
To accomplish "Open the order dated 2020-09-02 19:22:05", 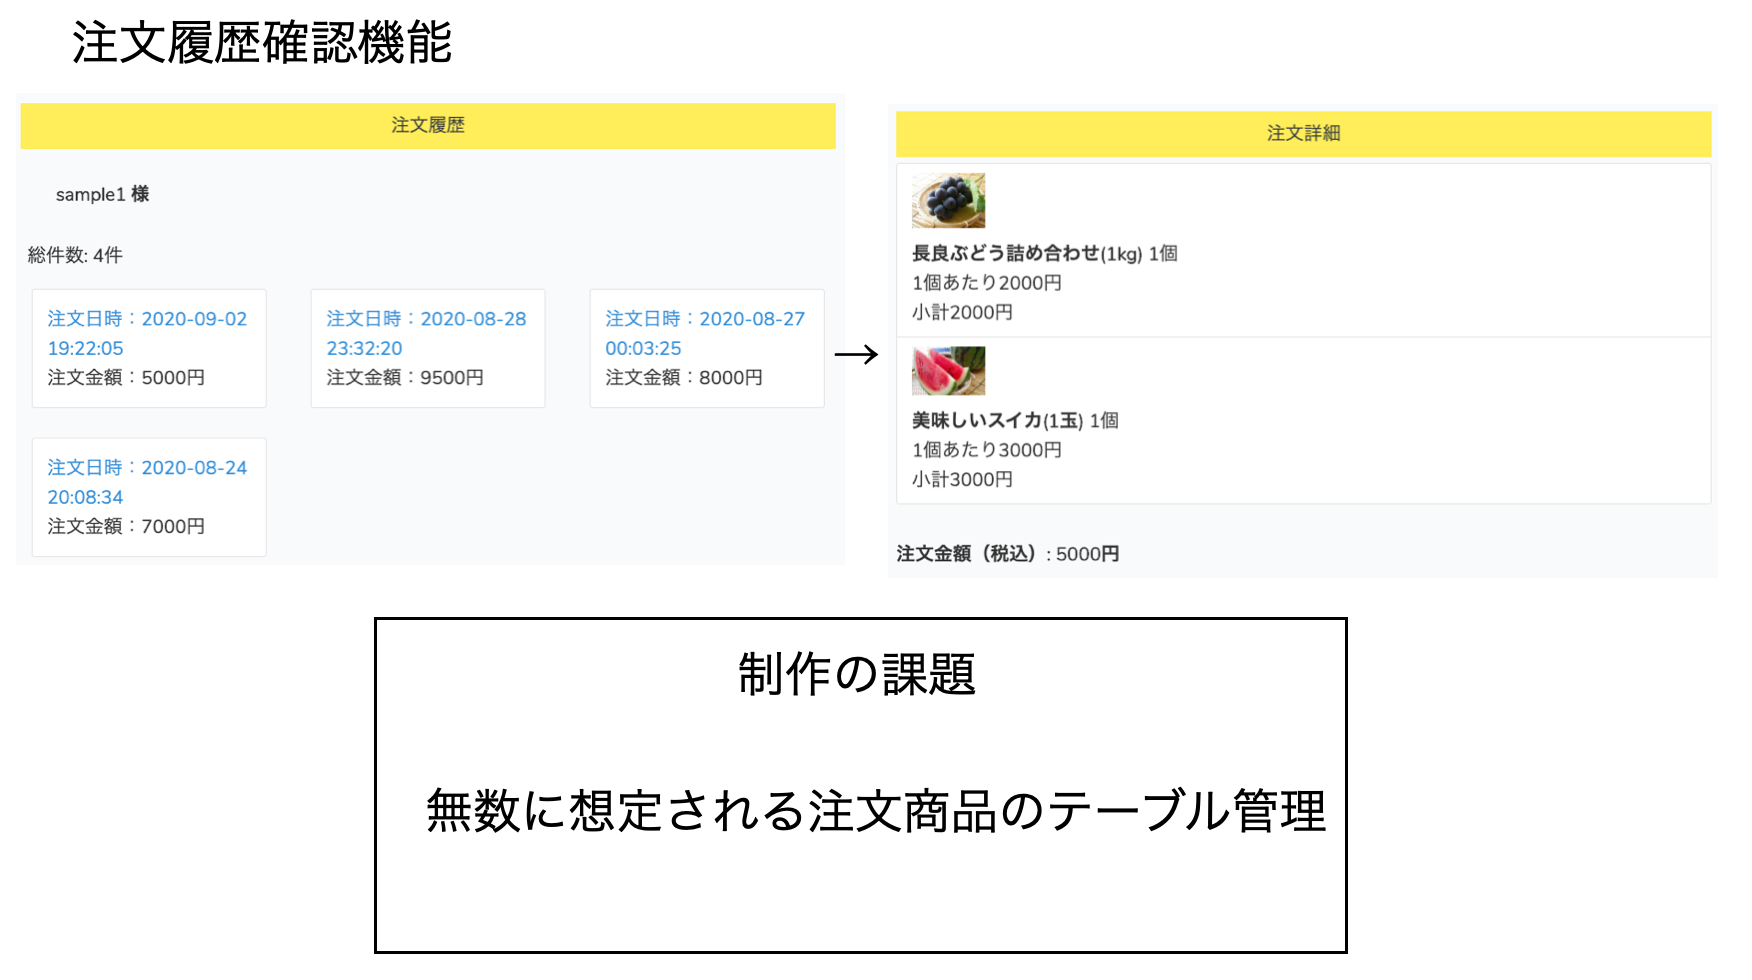I will [148, 334].
